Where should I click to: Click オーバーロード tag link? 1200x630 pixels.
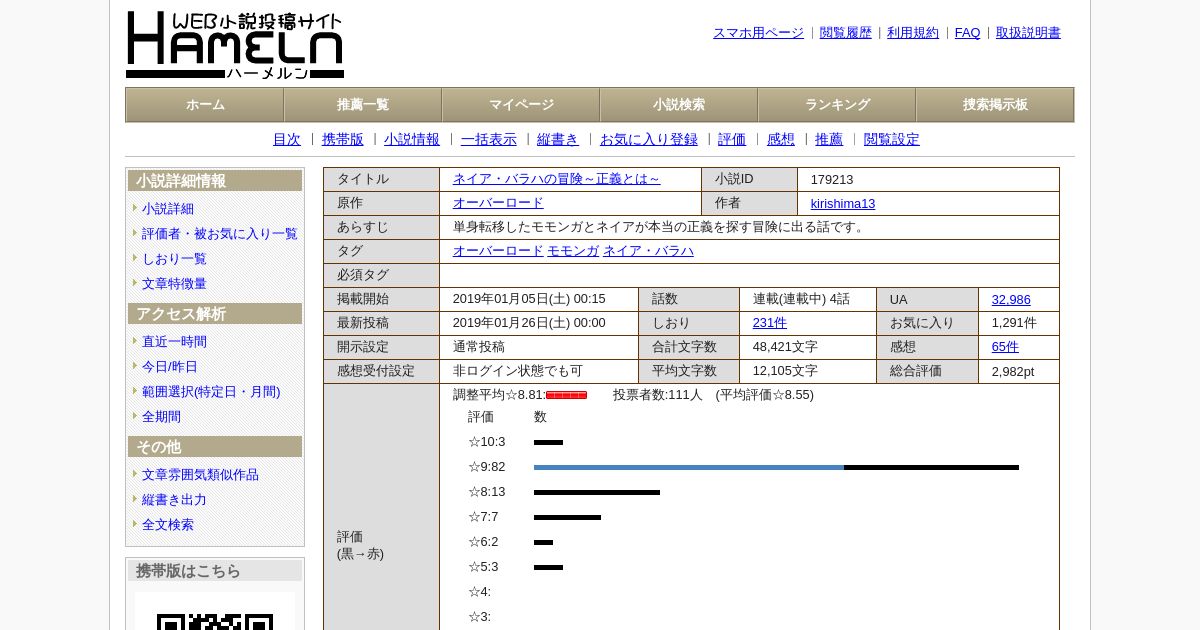click(x=498, y=251)
